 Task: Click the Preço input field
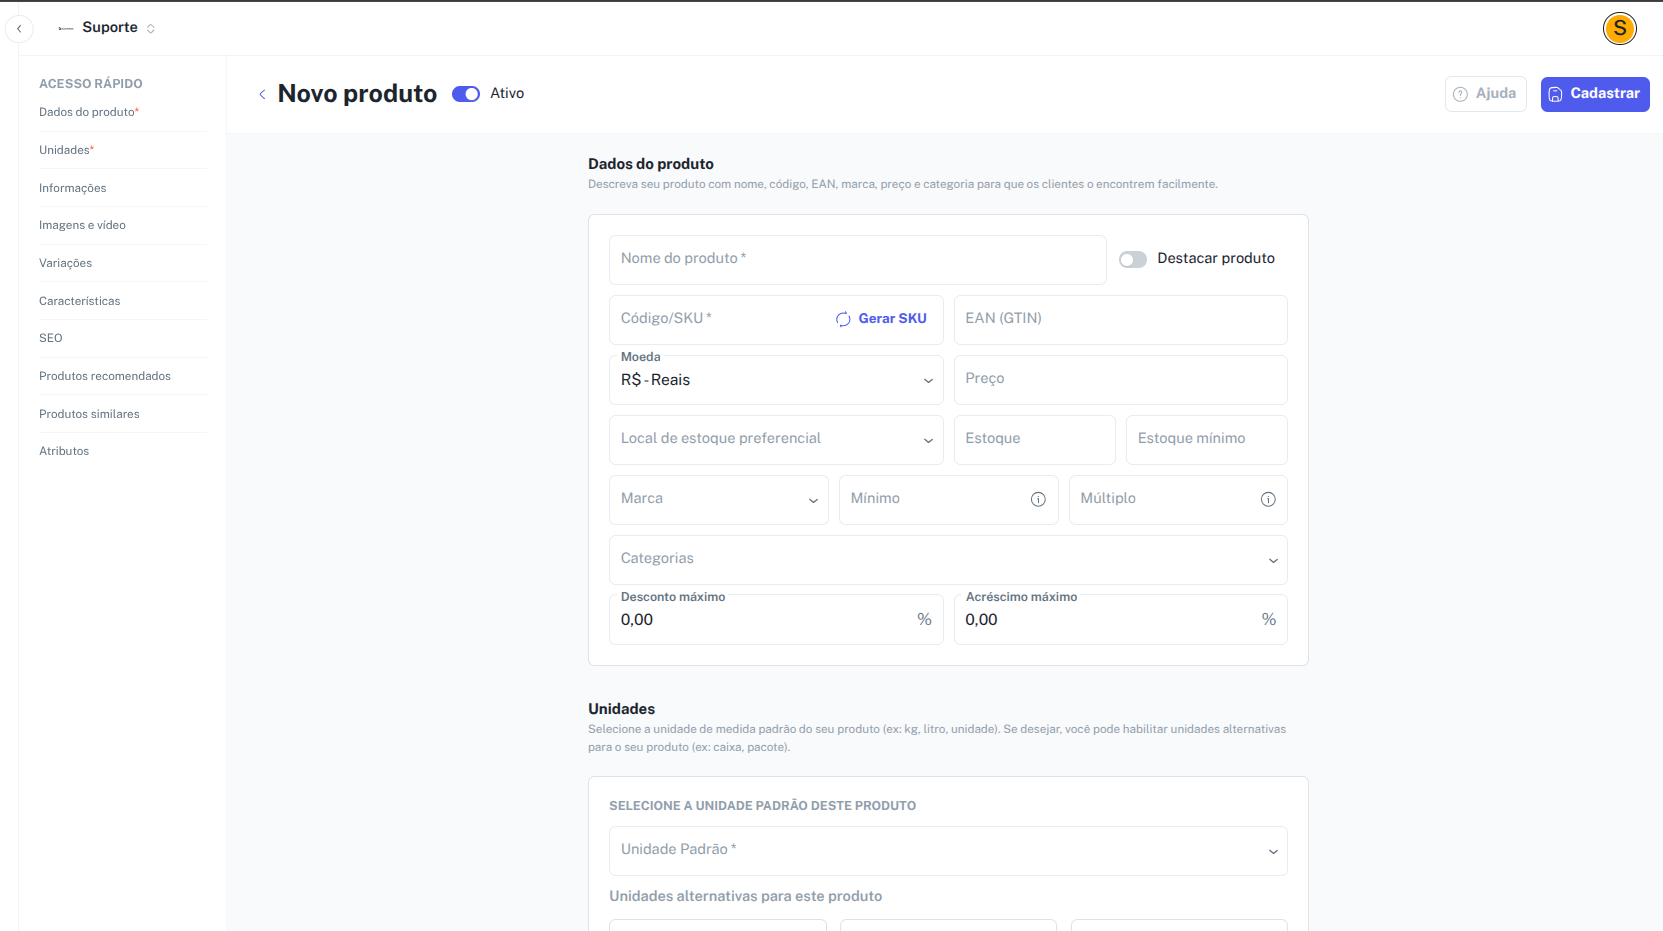(1120, 380)
